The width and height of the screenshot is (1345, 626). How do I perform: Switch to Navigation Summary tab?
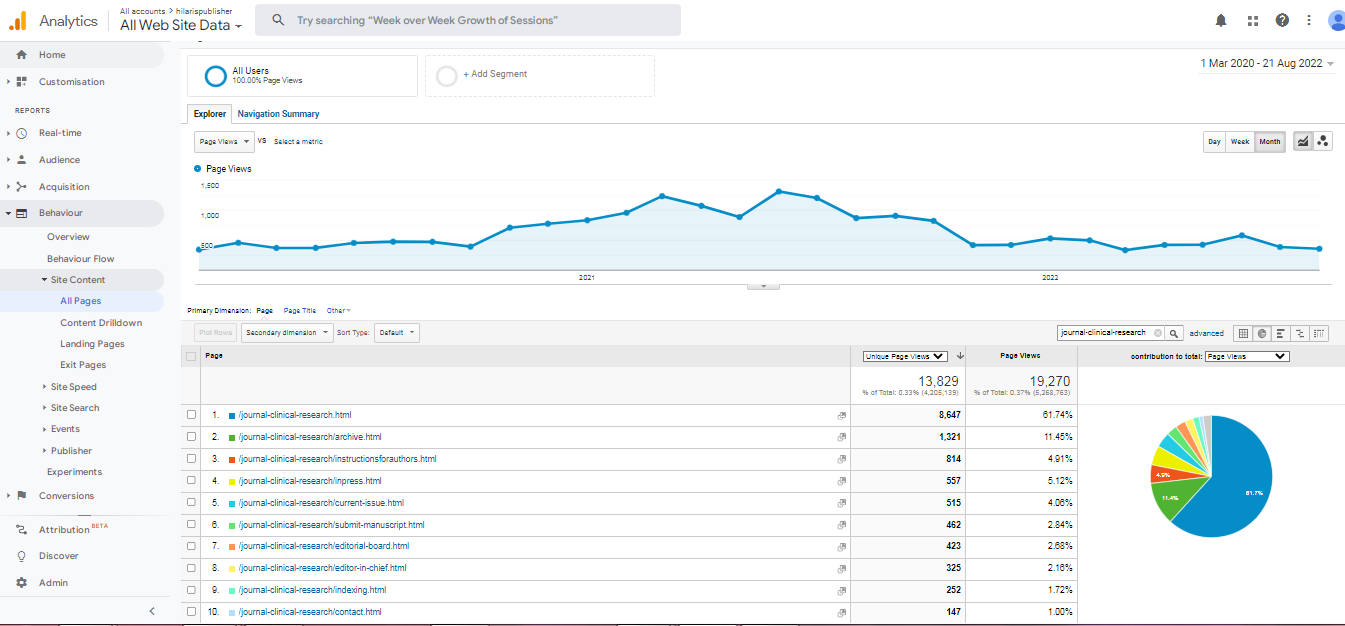(x=278, y=114)
